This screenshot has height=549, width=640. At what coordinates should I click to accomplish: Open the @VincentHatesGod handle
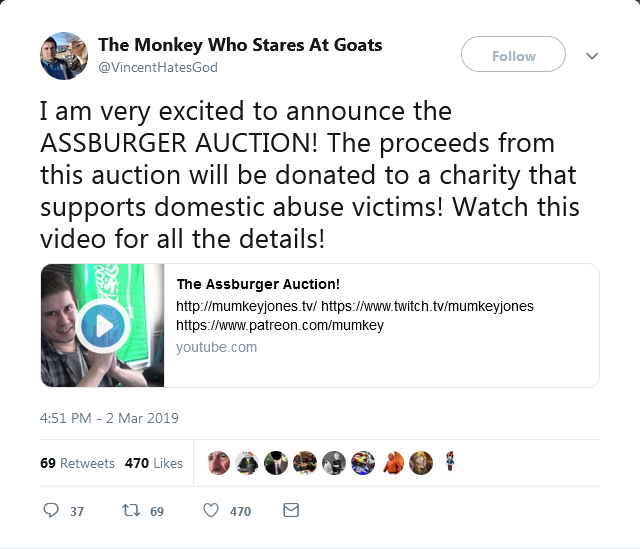click(x=158, y=67)
